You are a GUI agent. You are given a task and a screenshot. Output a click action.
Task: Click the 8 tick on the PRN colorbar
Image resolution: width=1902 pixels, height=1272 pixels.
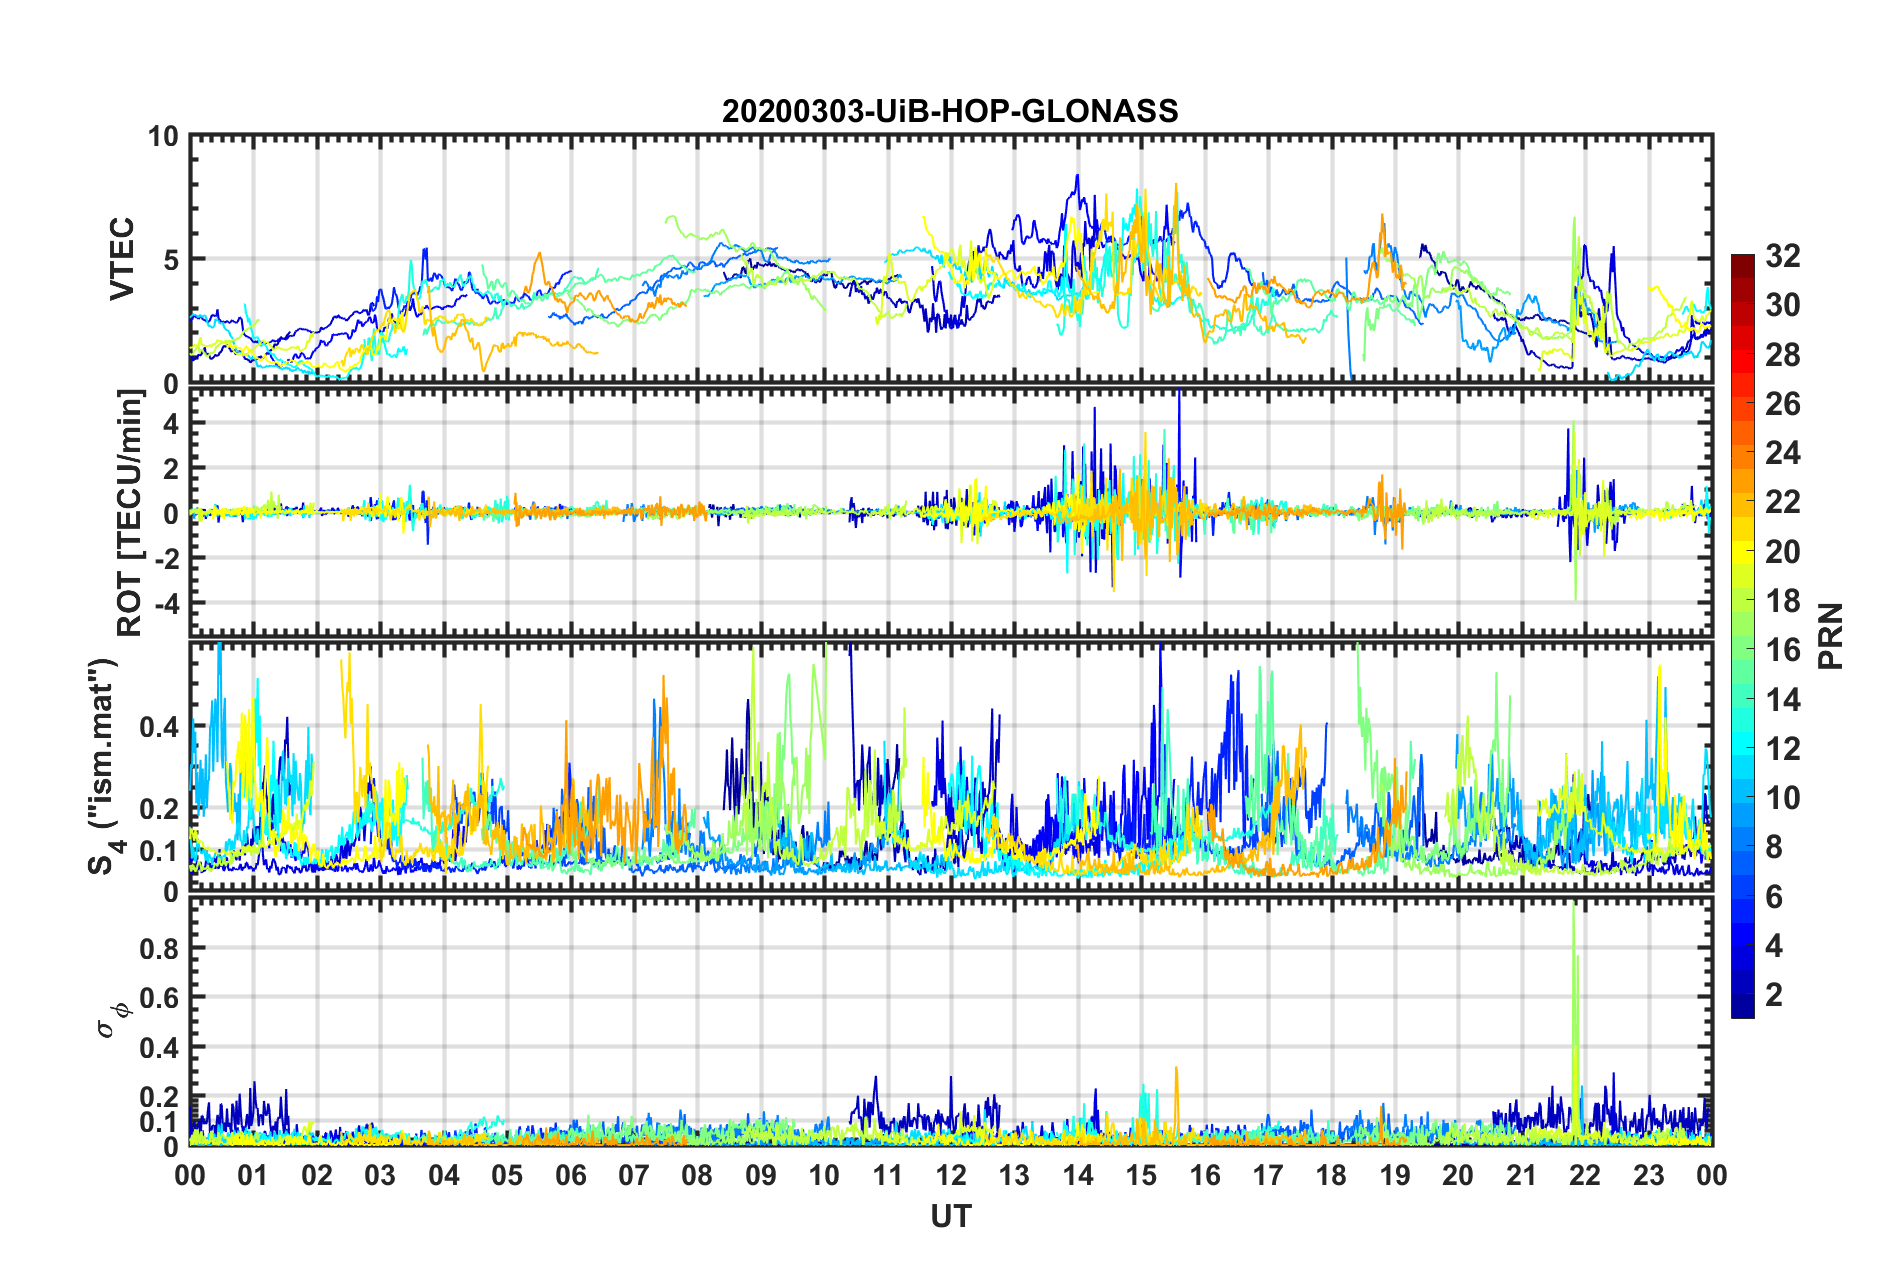coord(1774,847)
